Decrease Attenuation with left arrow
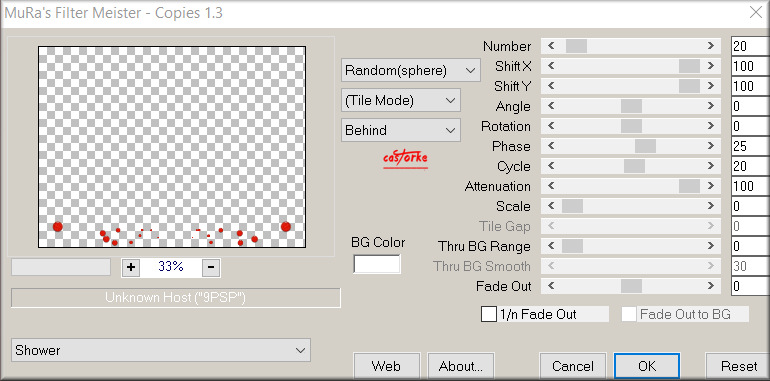Screen dimensions: 770x381 pyautogui.click(x=551, y=186)
